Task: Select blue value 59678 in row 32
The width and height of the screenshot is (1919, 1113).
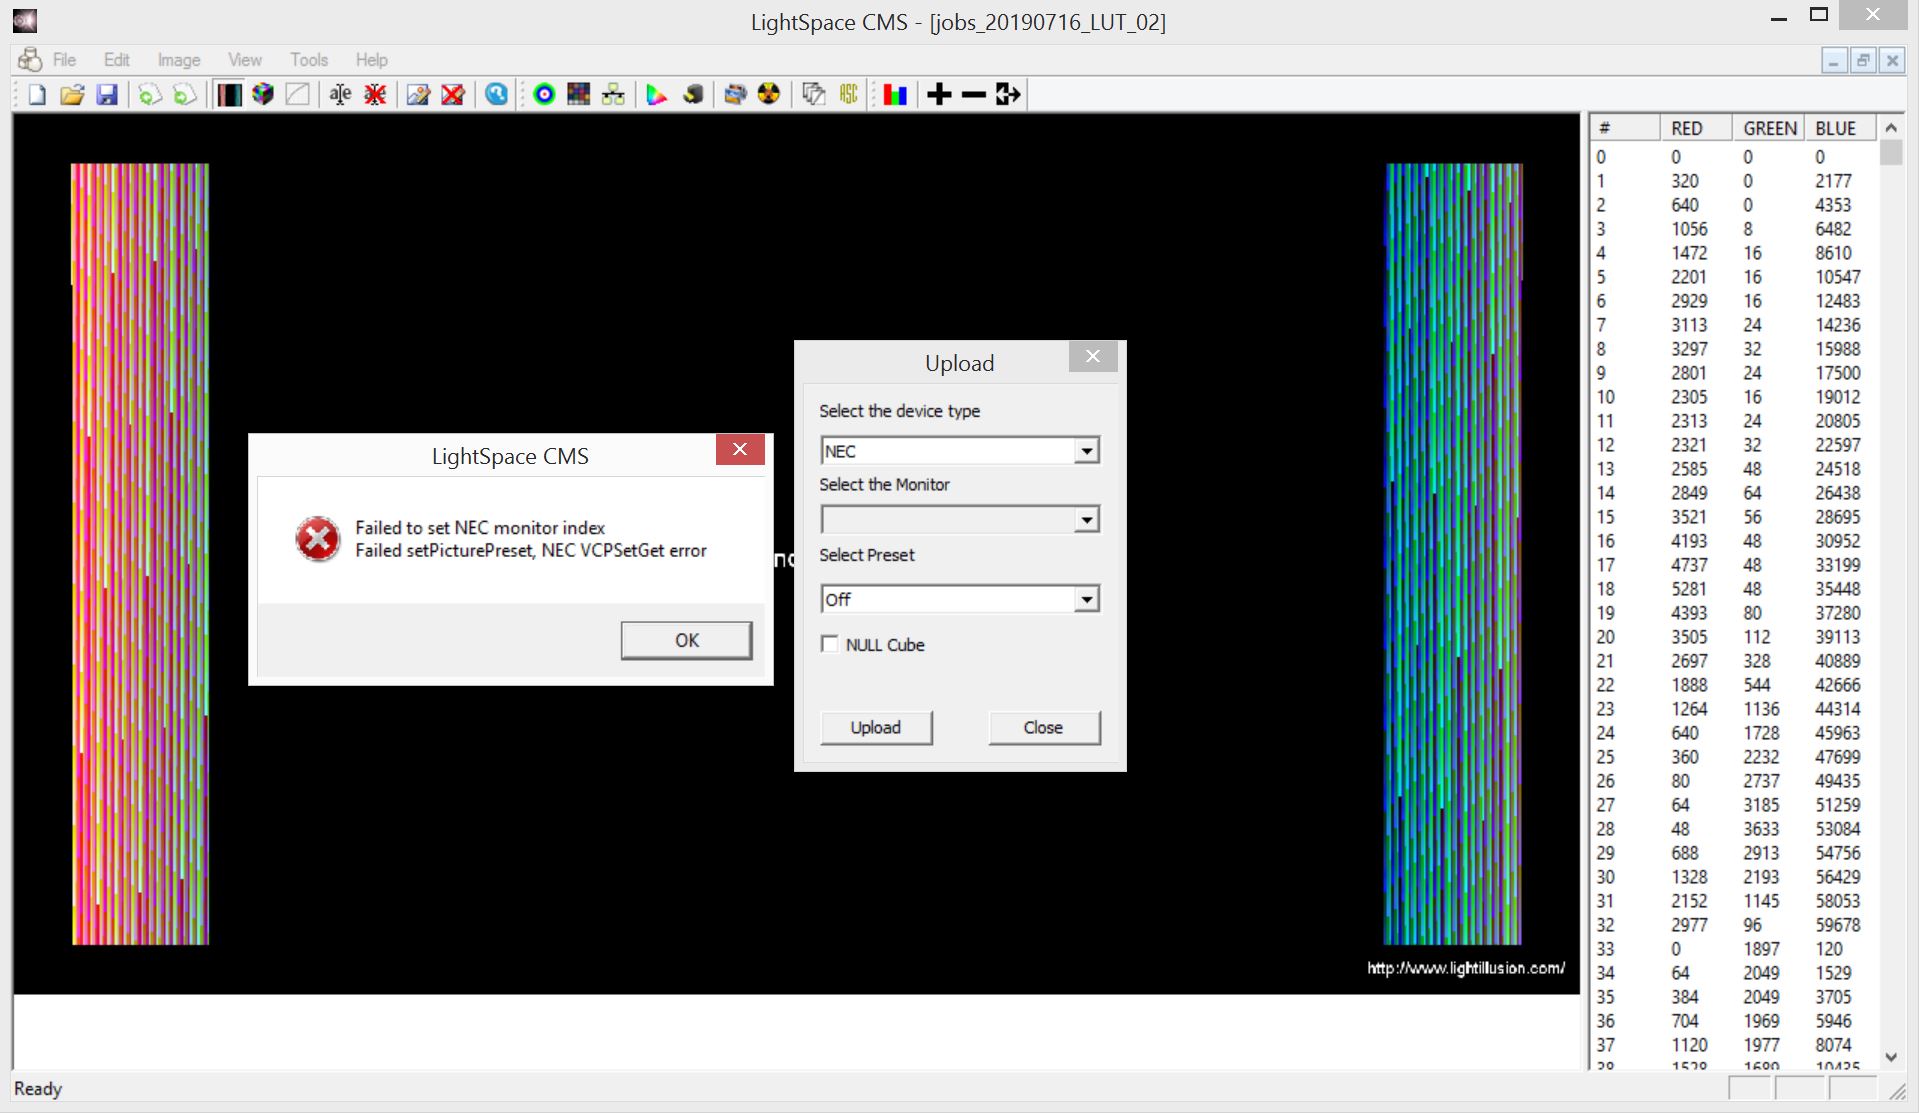Action: point(1838,925)
